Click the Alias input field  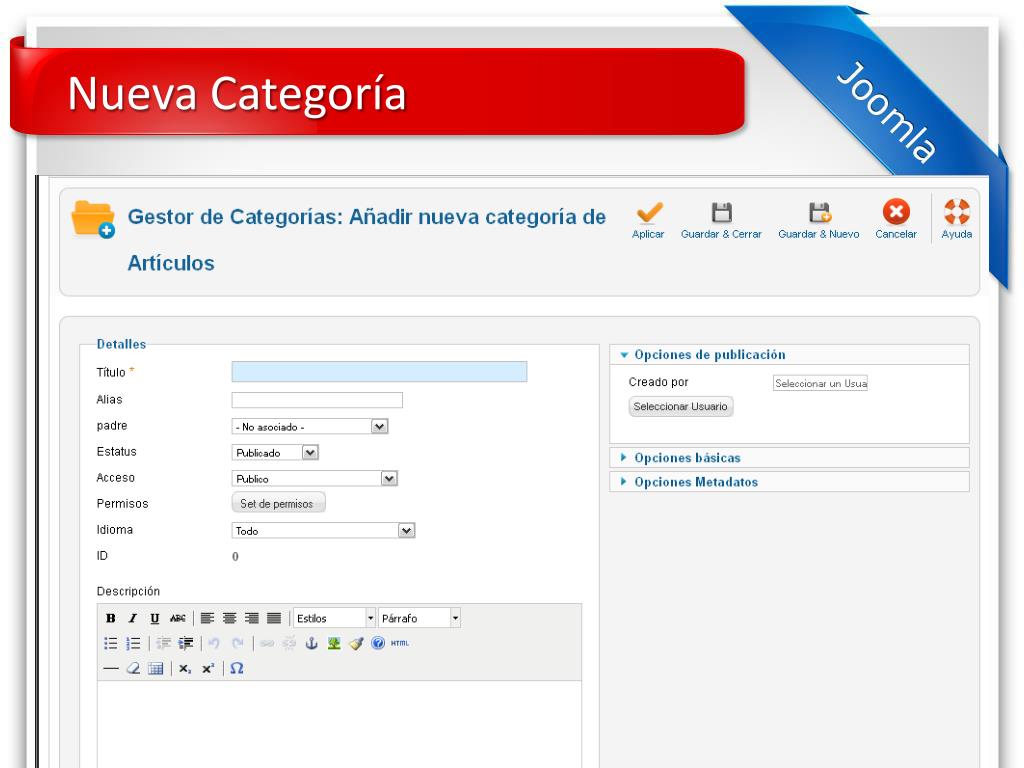point(317,400)
